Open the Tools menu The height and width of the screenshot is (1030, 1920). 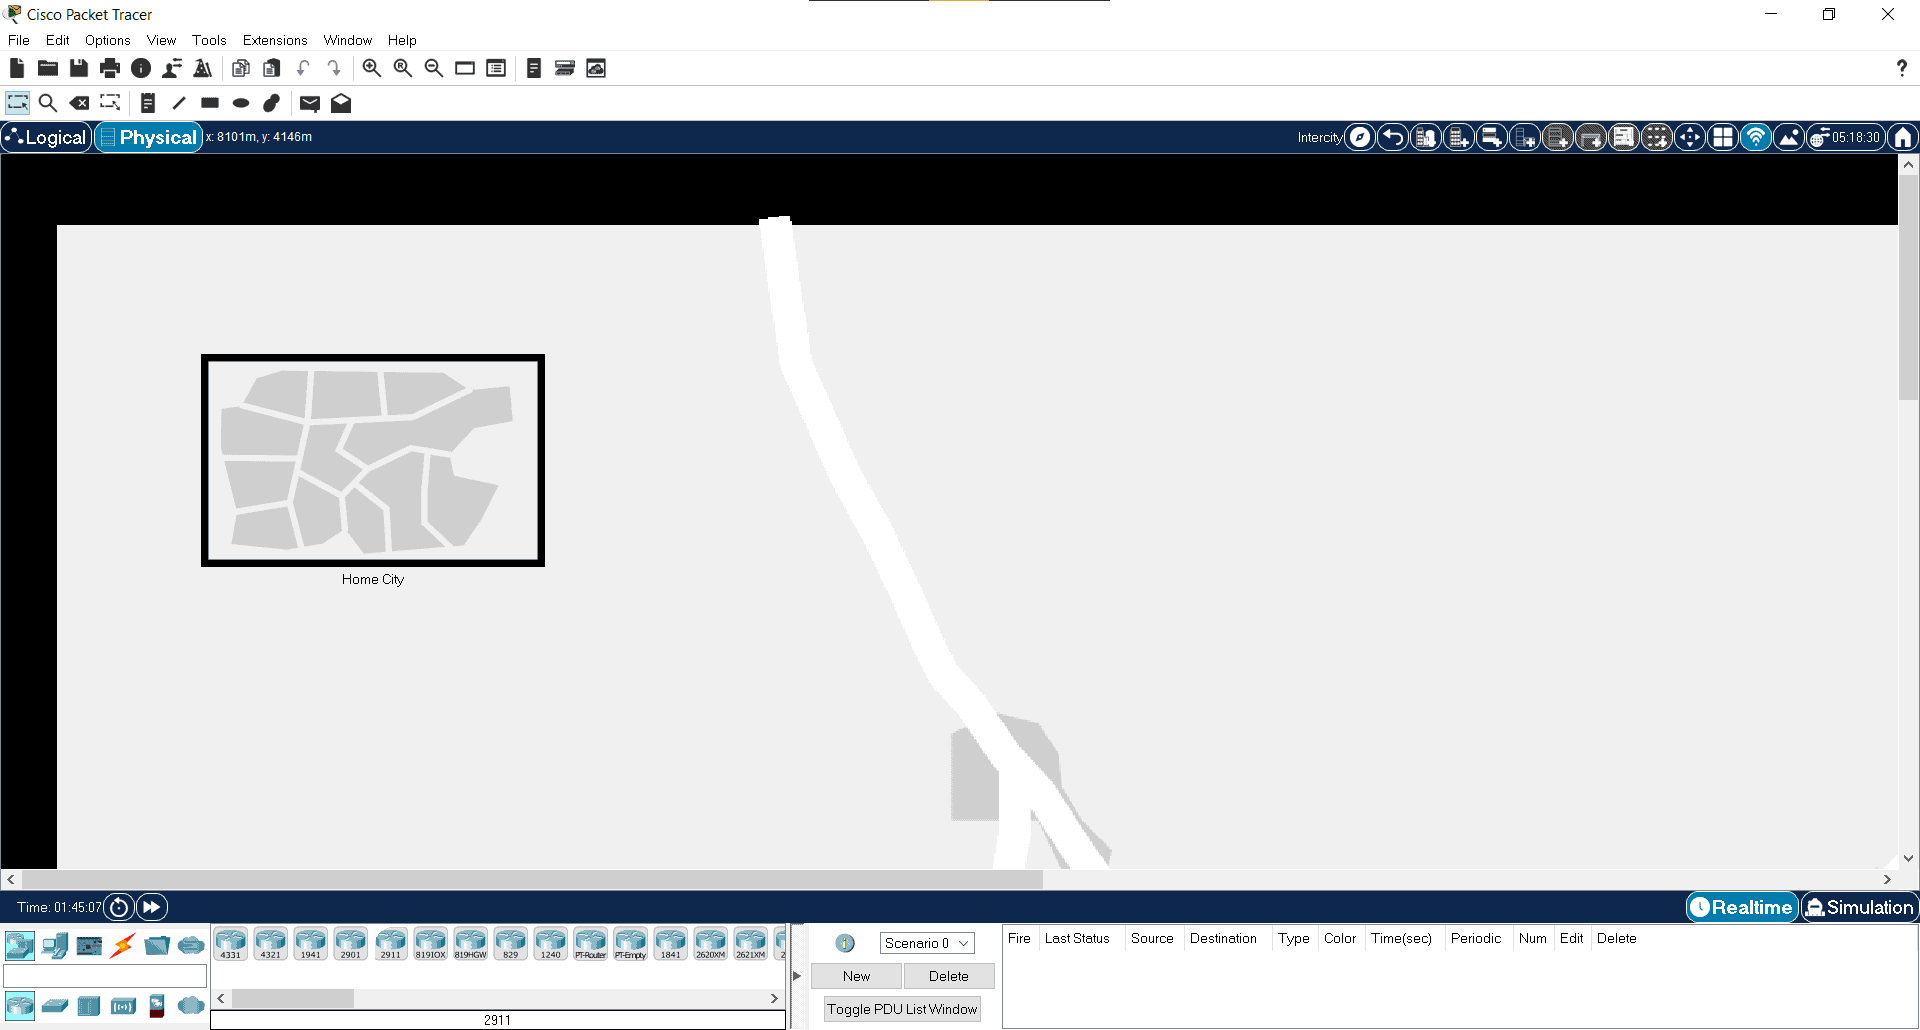pyautogui.click(x=209, y=40)
